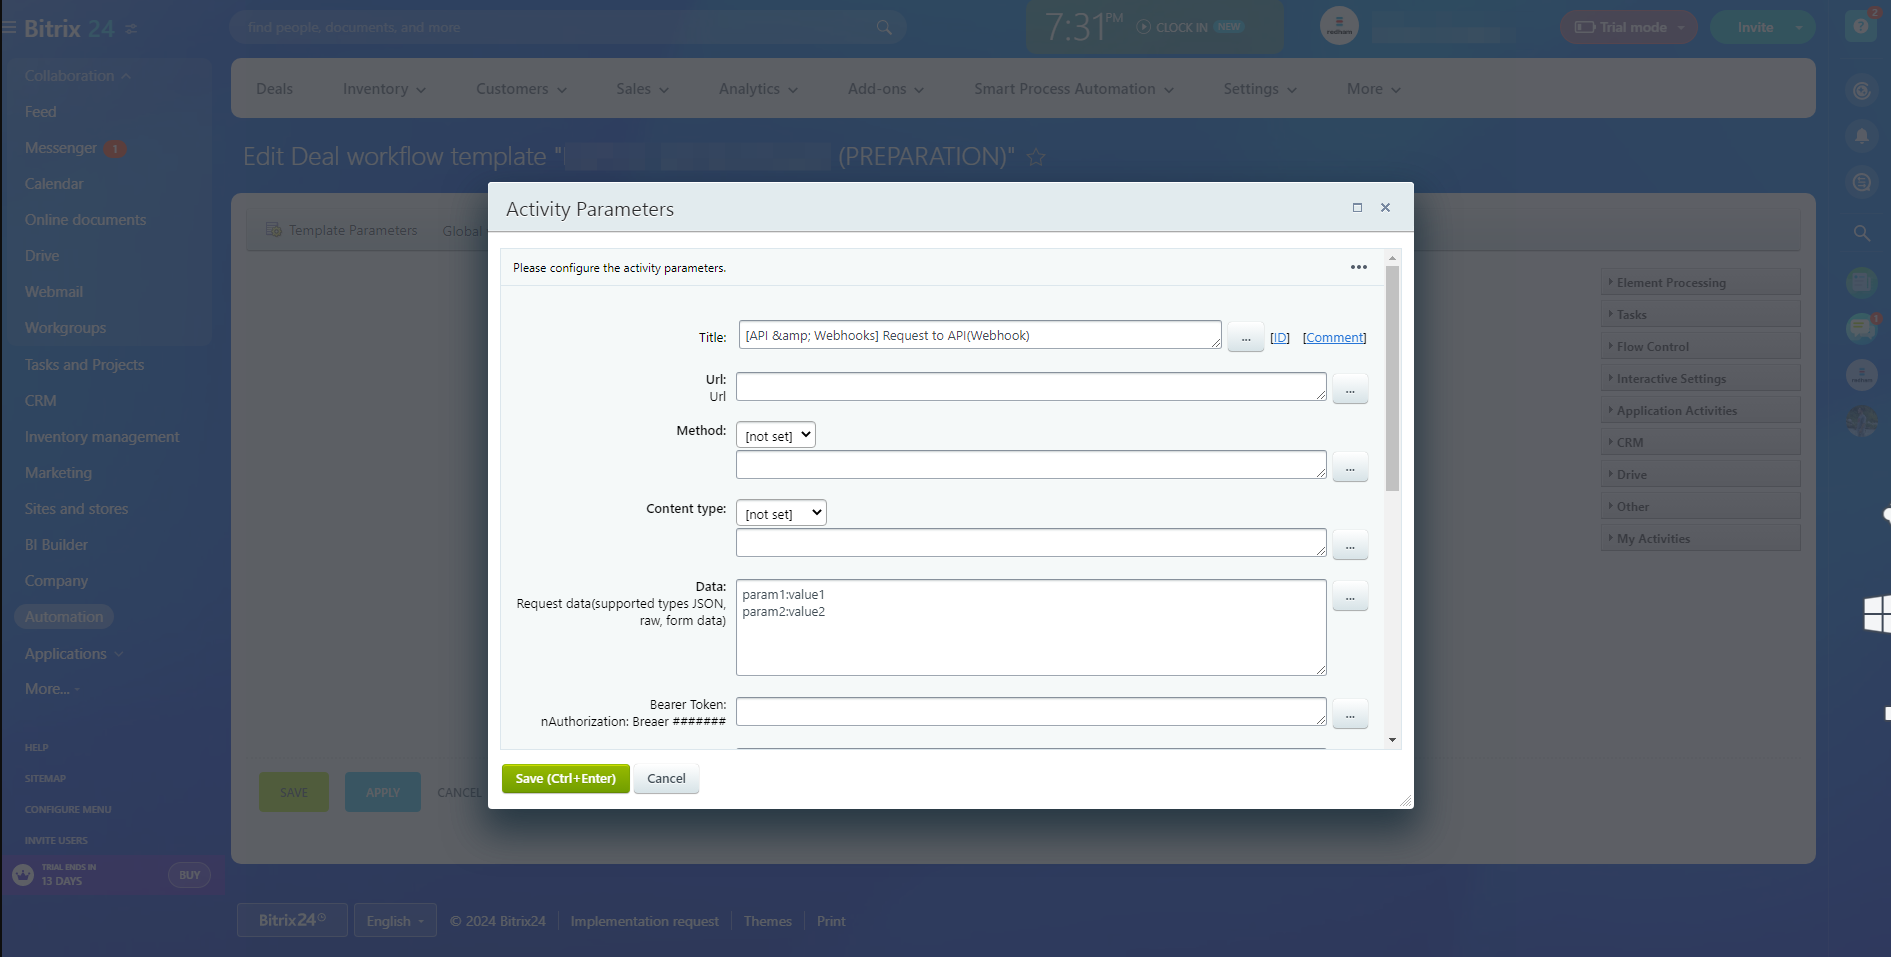The image size is (1891, 957).
Task: Open the [Comment] link next to Title
Action: pyautogui.click(x=1334, y=338)
